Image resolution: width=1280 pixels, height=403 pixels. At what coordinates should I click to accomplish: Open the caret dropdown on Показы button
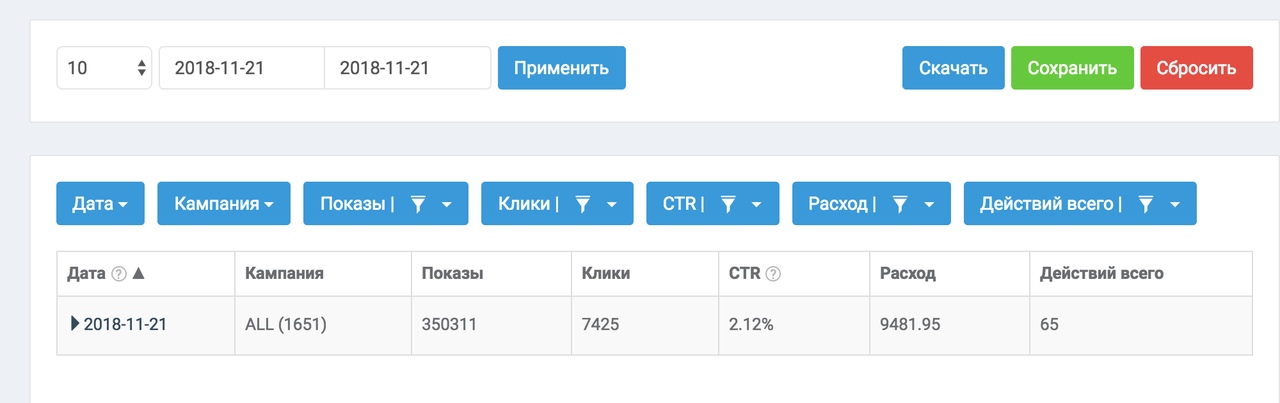(x=447, y=204)
